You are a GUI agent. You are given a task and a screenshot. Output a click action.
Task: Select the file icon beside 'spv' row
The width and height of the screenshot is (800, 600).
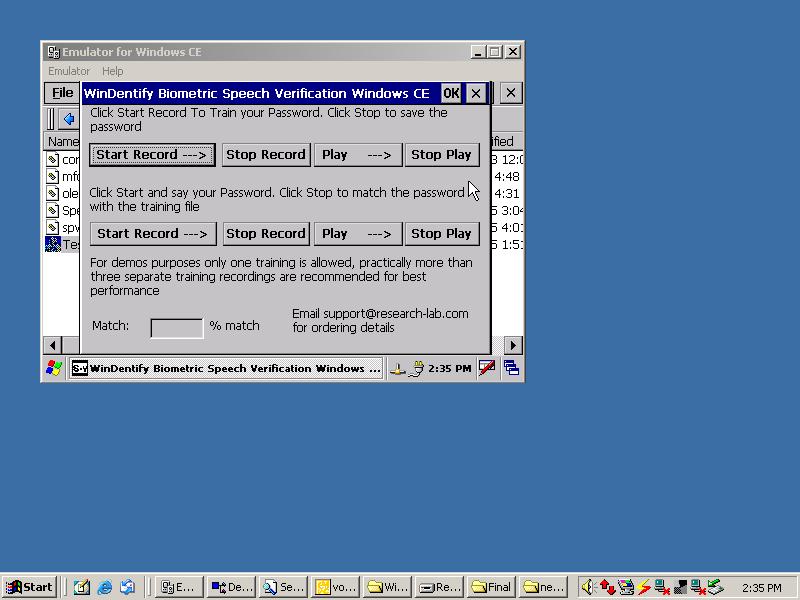click(x=53, y=227)
